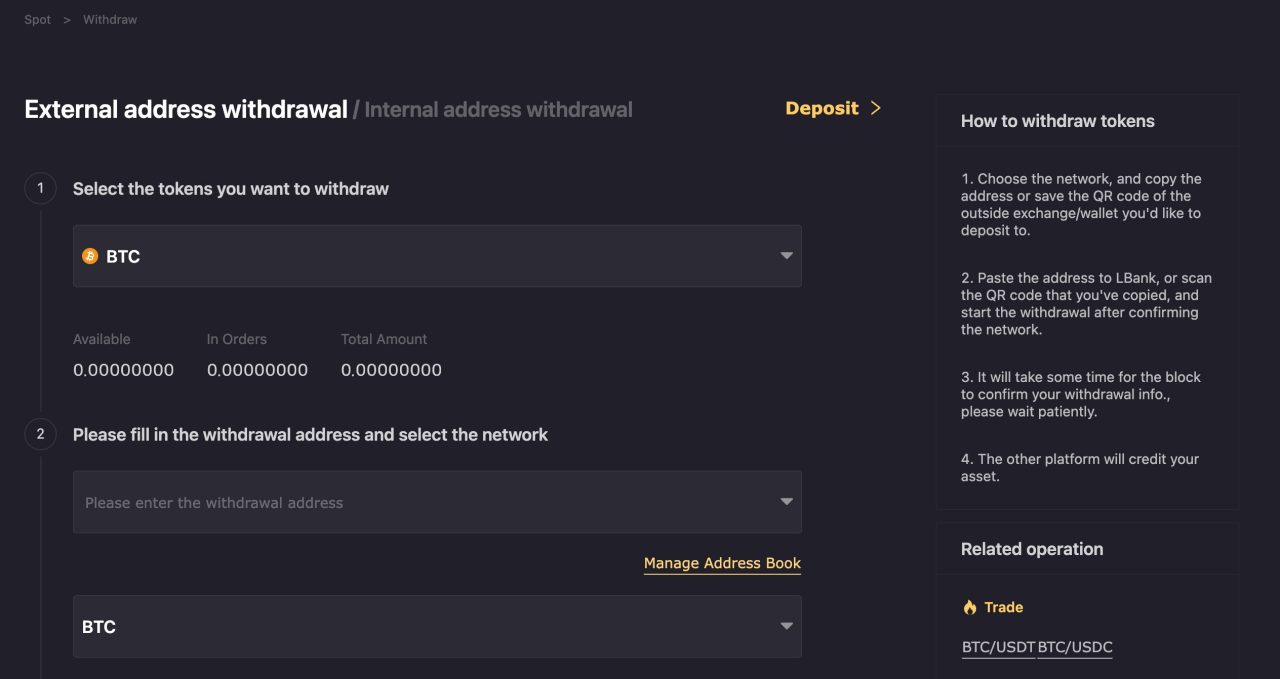Click the '4. The other platform will credit' instruction
The width and height of the screenshot is (1280, 679).
(x=1079, y=468)
